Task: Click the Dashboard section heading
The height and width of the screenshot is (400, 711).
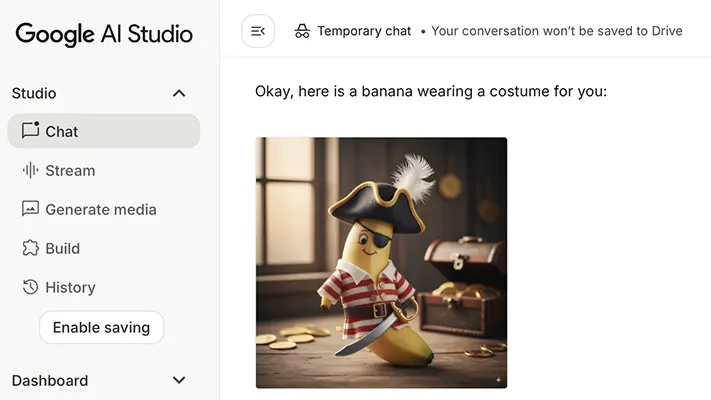Action: [50, 380]
